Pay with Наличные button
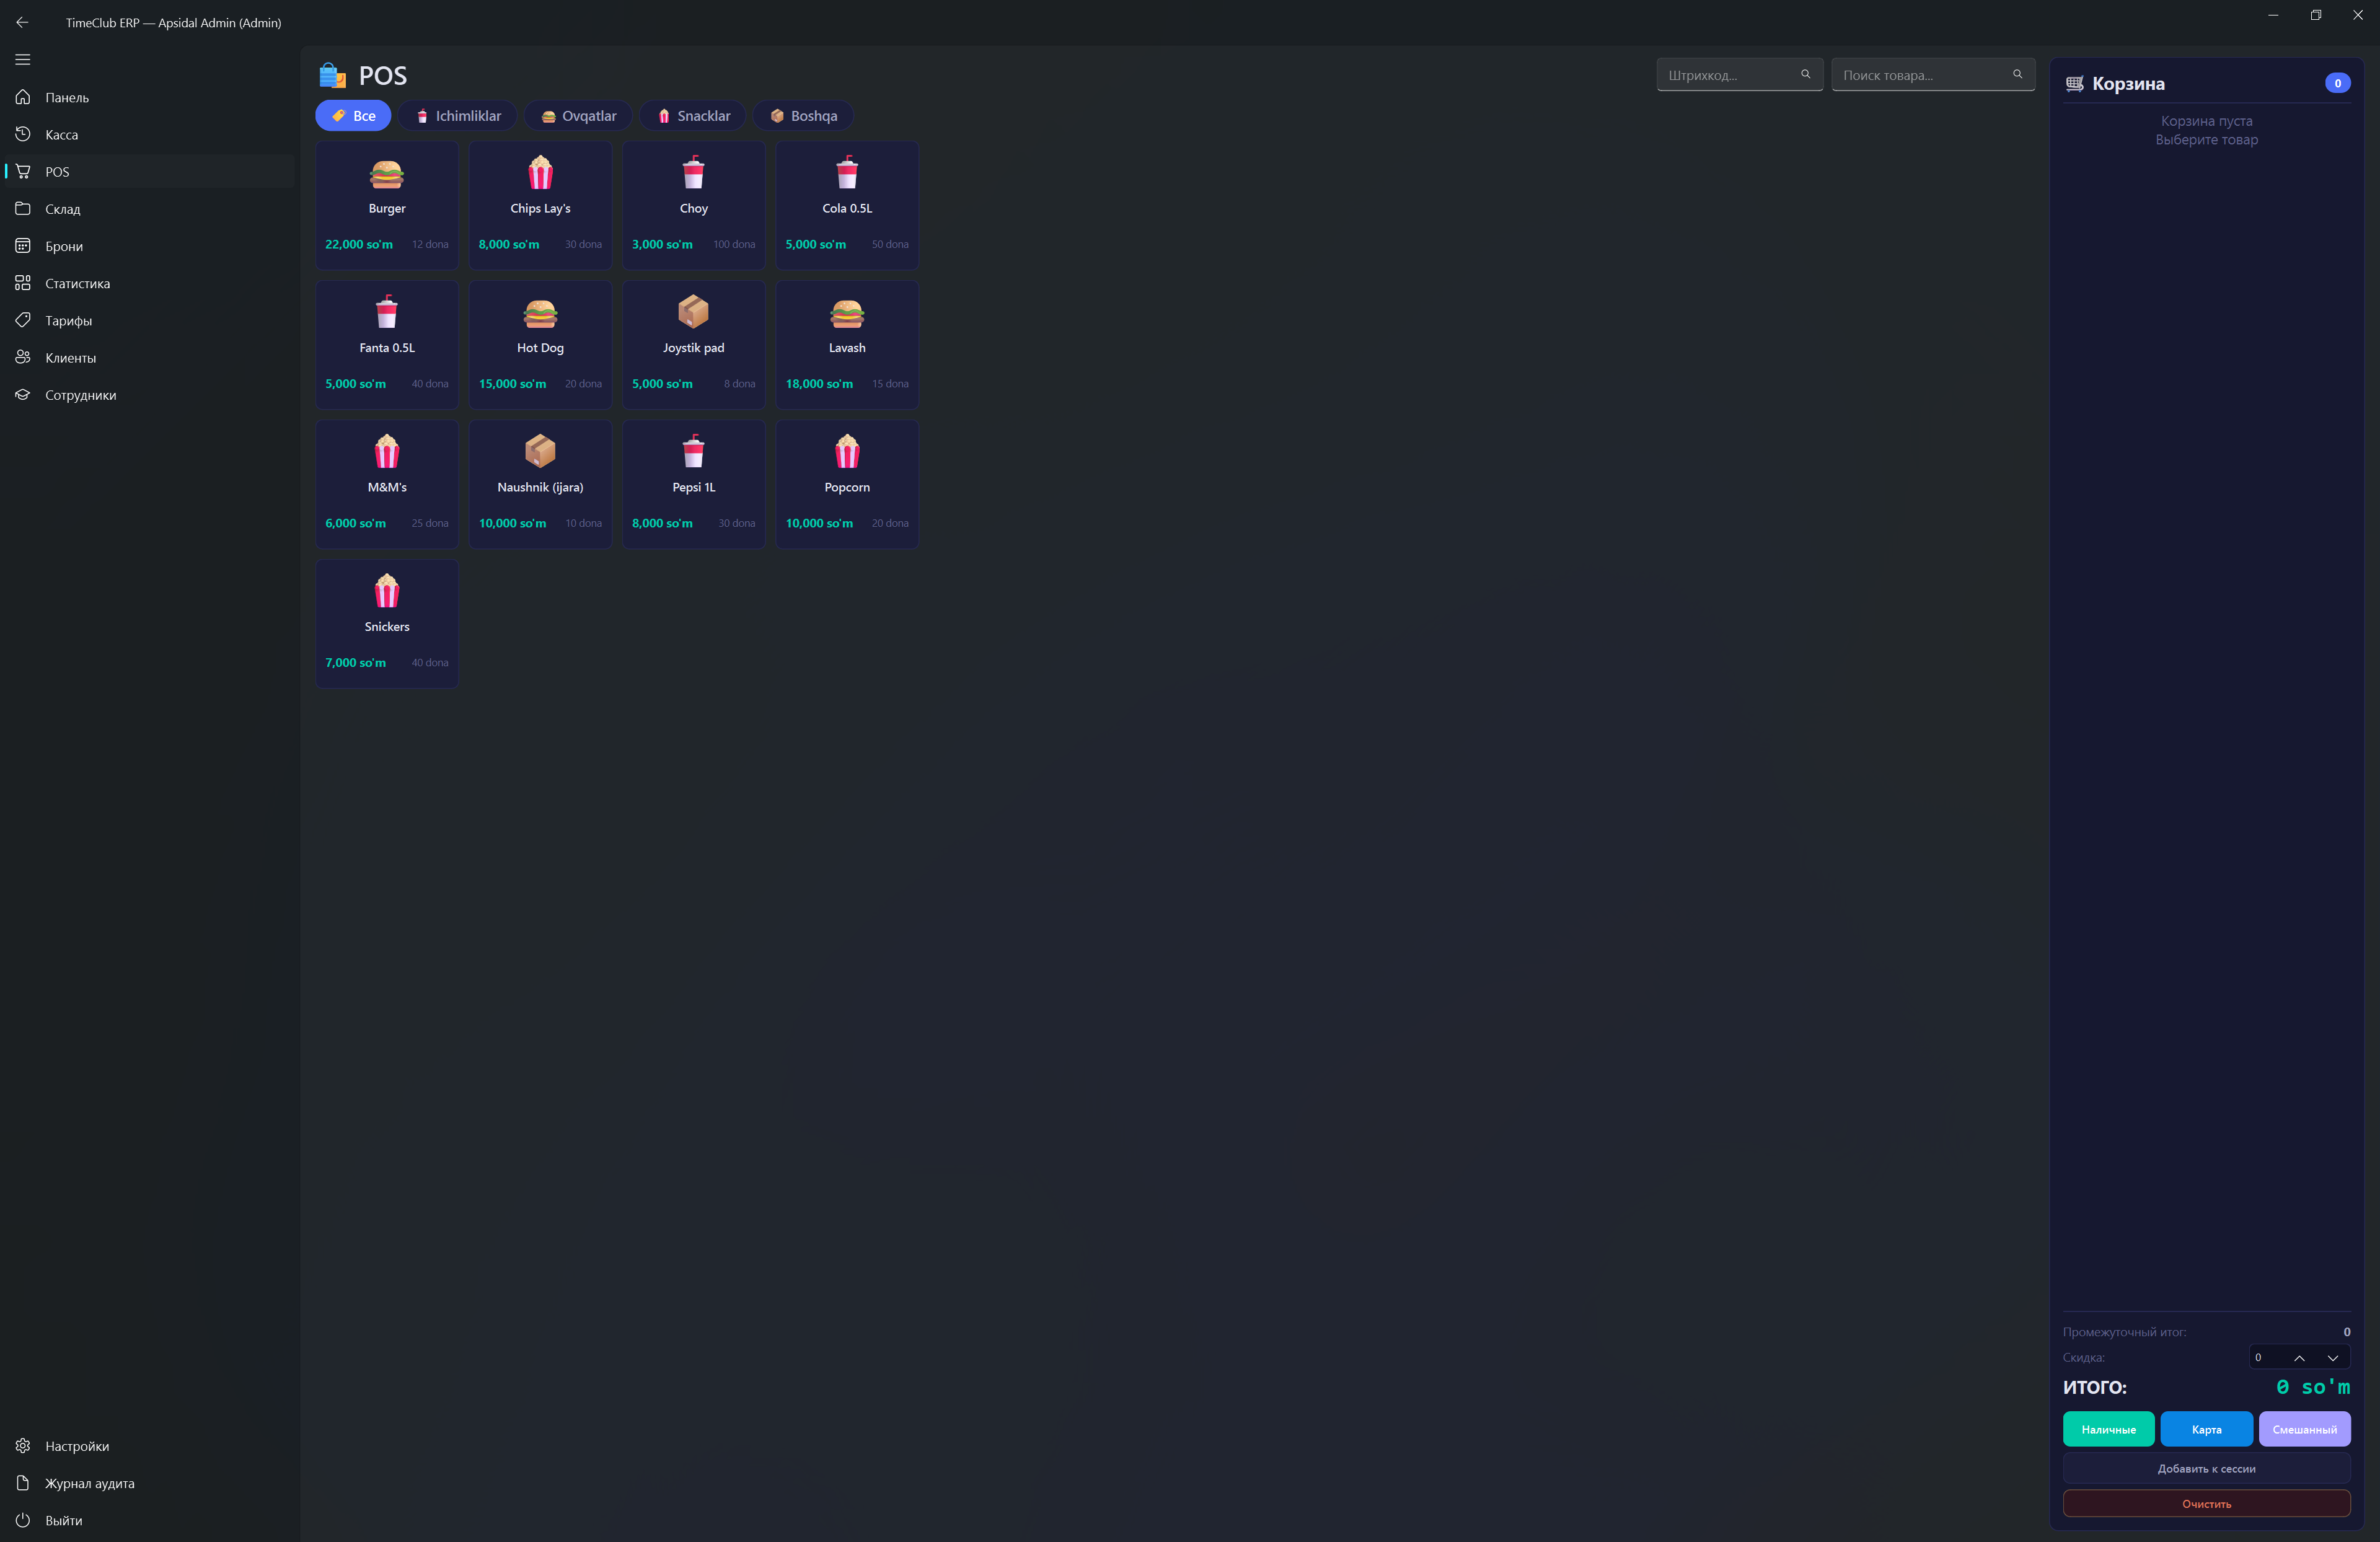Viewport: 2380px width, 1542px height. coord(2109,1429)
